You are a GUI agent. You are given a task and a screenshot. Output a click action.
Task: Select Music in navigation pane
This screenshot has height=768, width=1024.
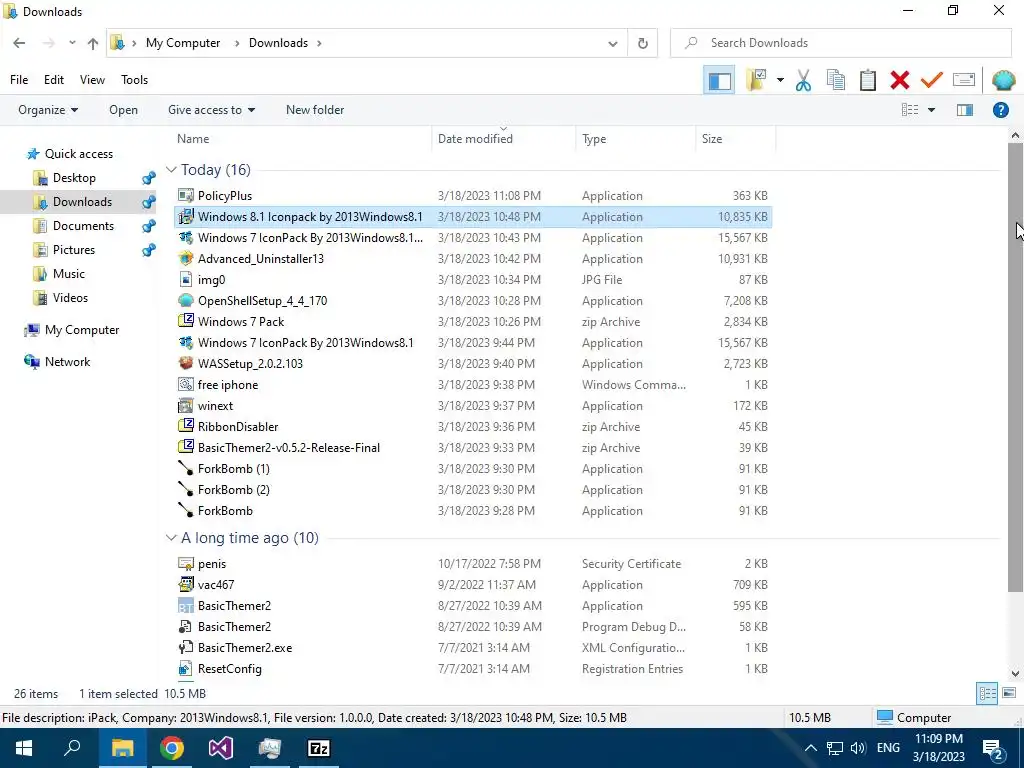(69, 274)
